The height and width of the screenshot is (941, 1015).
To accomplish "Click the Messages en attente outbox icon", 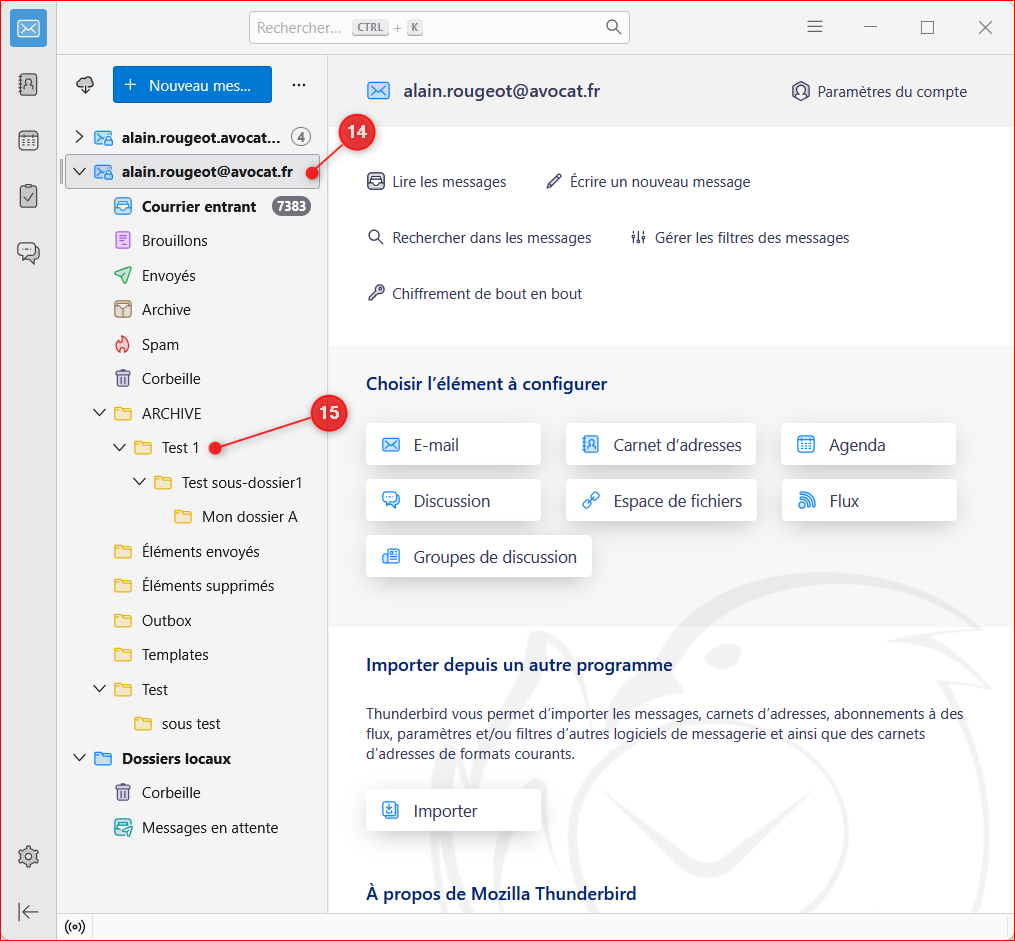I will (x=123, y=828).
